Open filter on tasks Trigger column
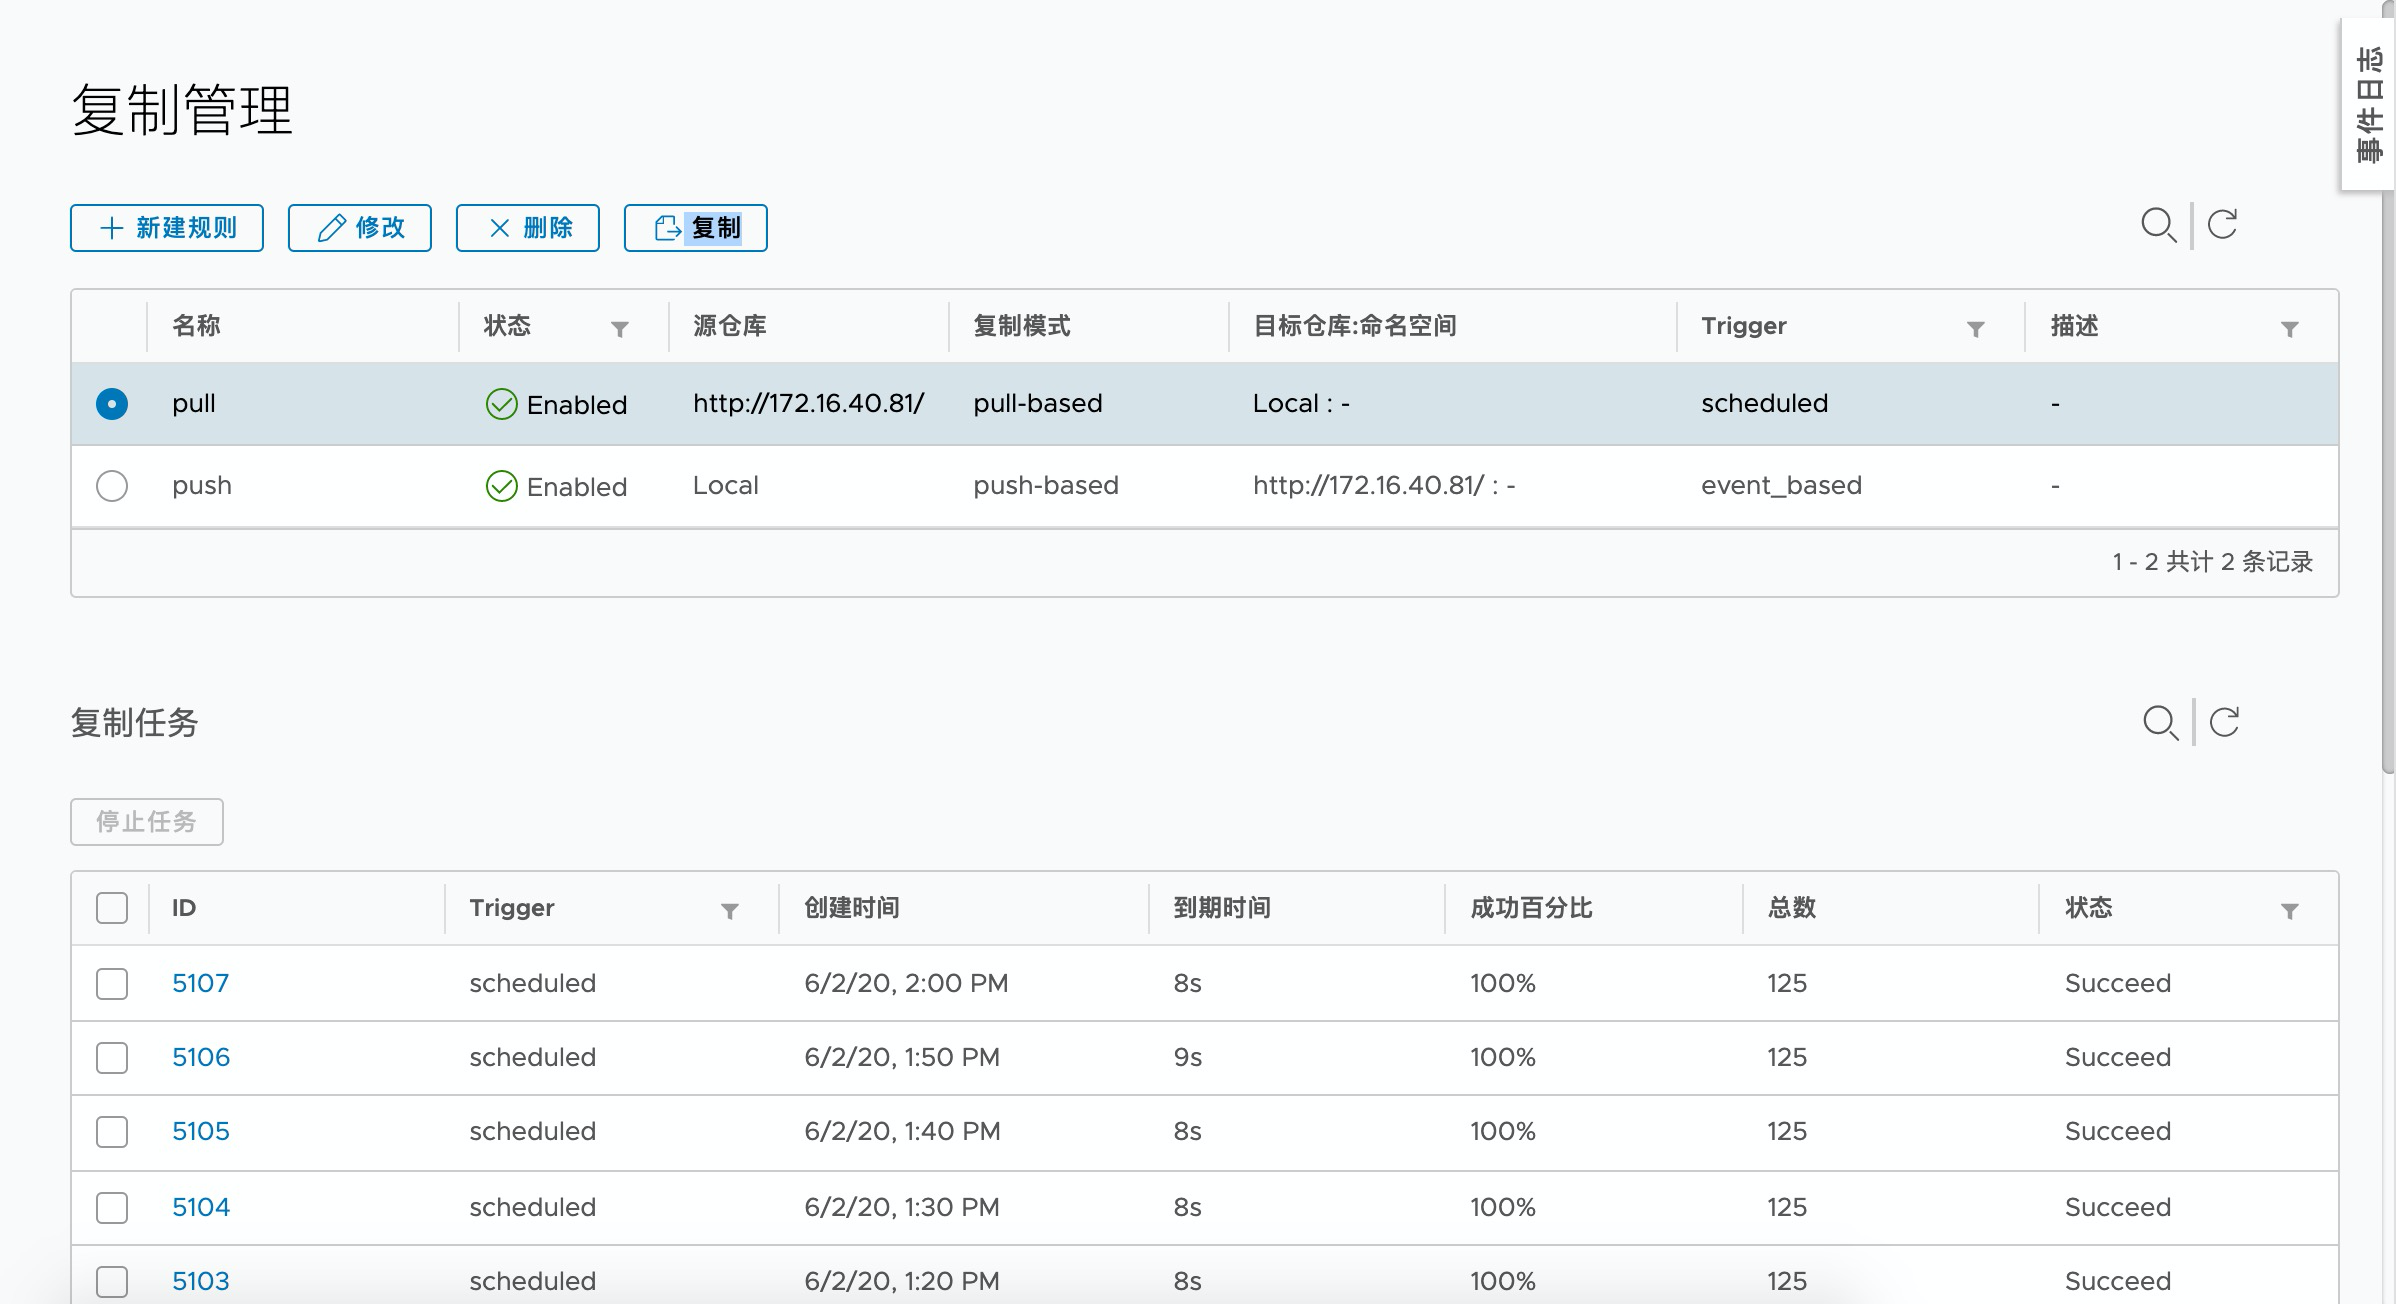 730,911
